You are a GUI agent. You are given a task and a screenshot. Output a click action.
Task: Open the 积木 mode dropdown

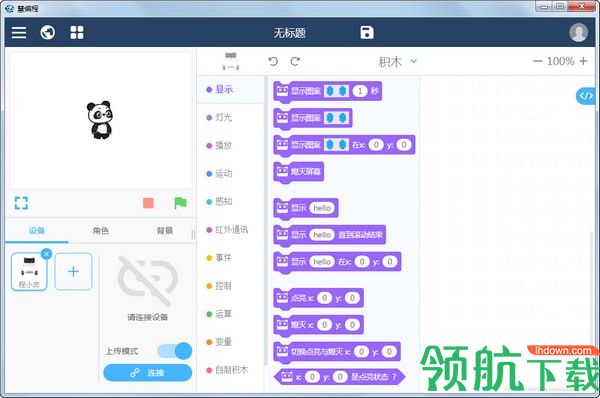(x=397, y=61)
